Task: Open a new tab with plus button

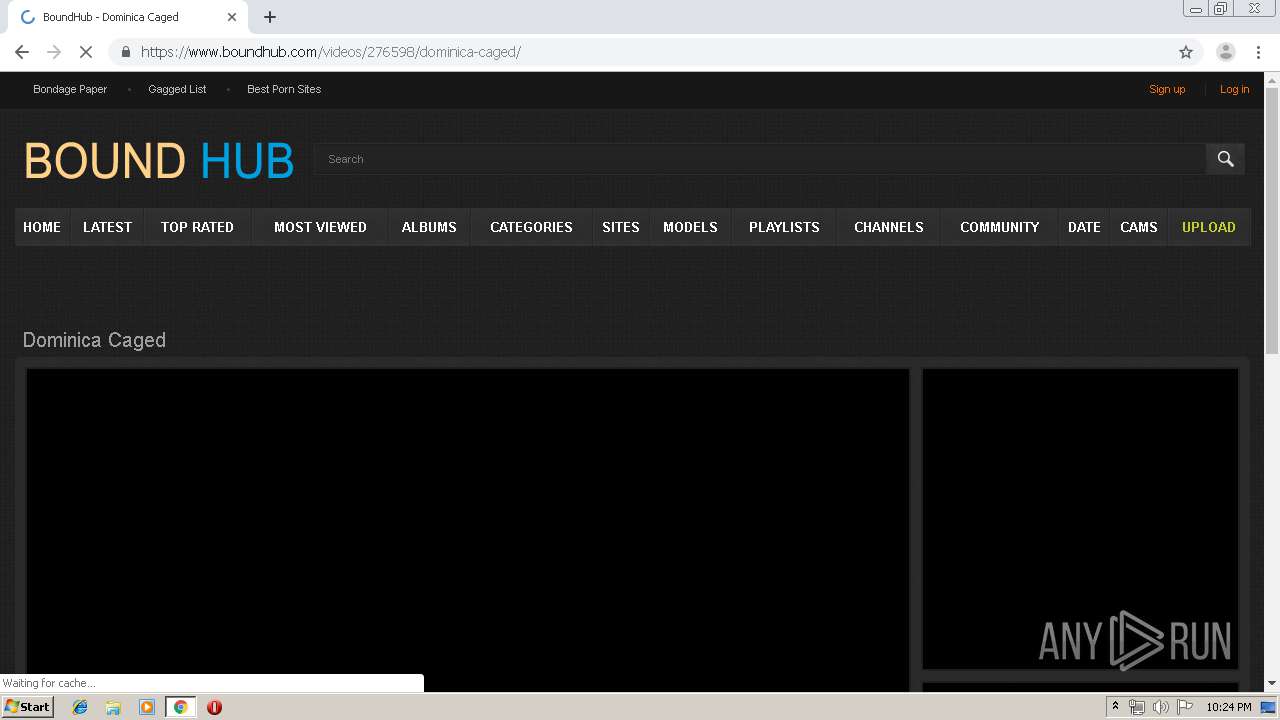Action: (270, 17)
